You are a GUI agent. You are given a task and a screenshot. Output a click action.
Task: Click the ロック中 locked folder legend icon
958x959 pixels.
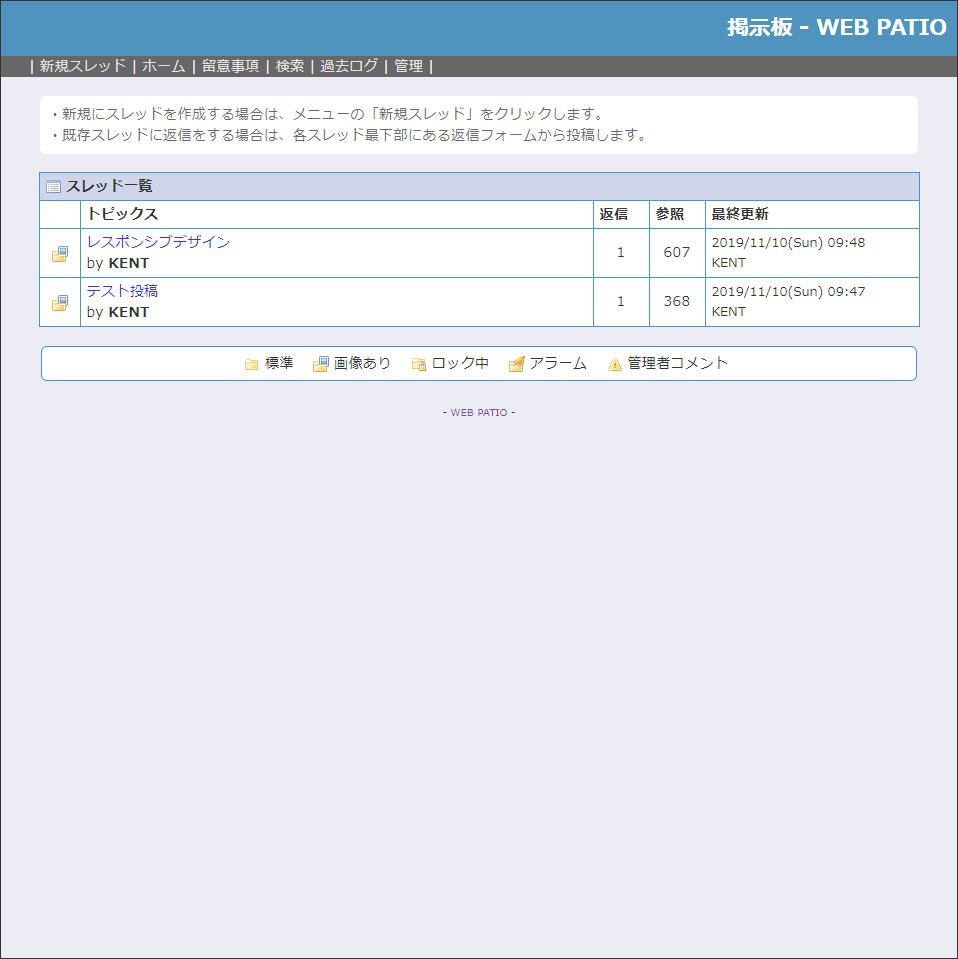click(419, 364)
